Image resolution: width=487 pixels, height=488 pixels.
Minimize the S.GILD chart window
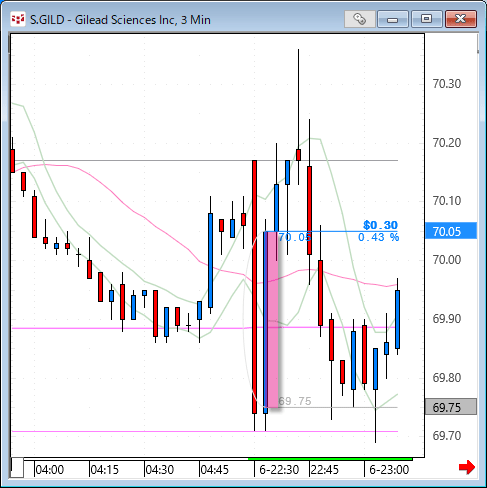[x=393, y=19]
